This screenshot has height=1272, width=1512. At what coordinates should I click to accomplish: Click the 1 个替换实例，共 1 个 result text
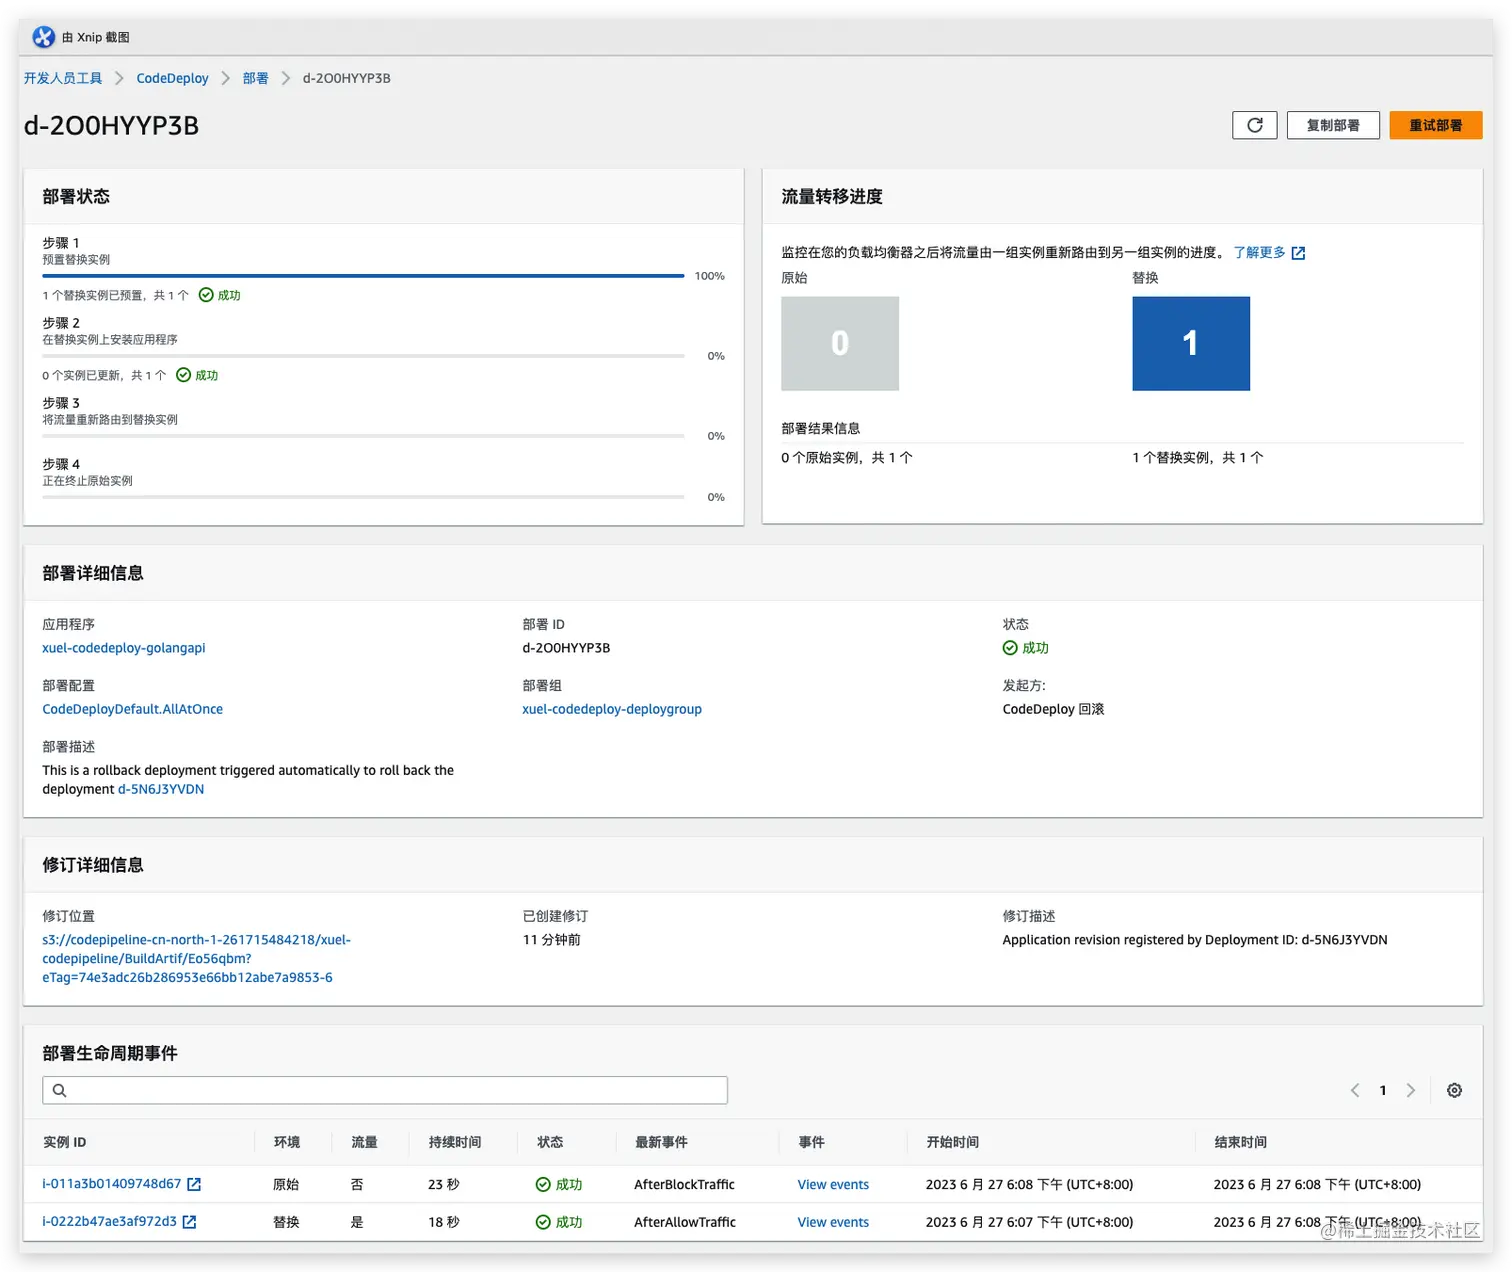1198,457
